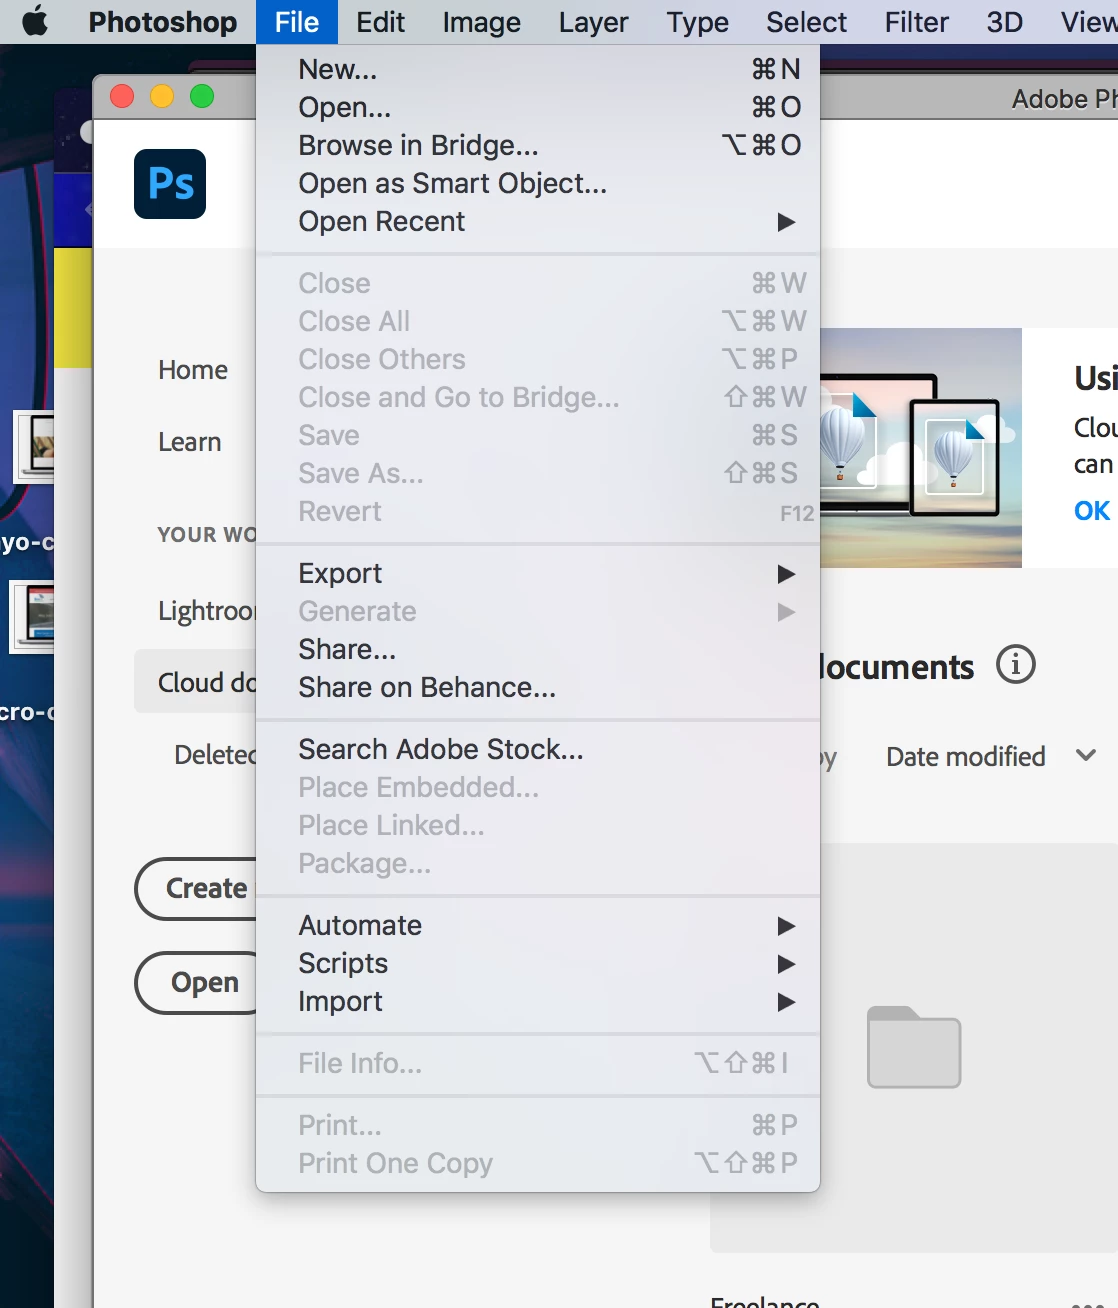Expand the Open Recent submenu

click(538, 221)
